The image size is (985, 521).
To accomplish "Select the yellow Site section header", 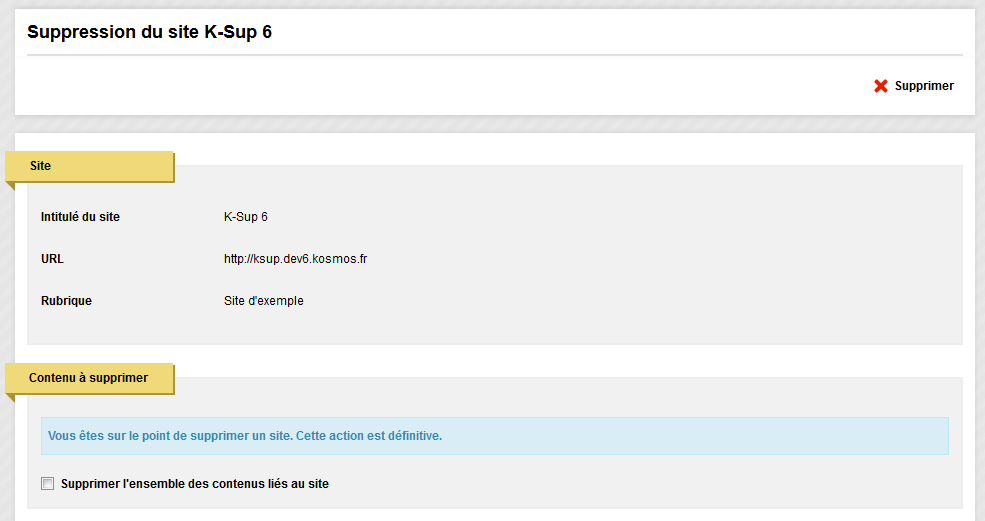I will click(90, 167).
